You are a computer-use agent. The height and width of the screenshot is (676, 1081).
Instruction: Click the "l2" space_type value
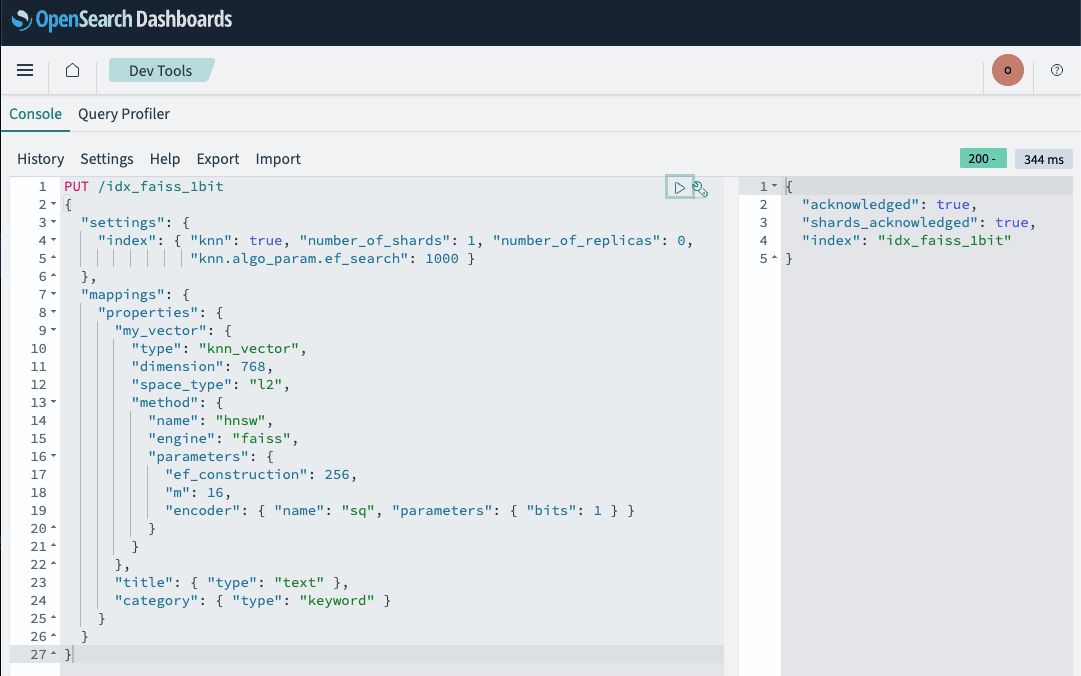[x=265, y=385]
